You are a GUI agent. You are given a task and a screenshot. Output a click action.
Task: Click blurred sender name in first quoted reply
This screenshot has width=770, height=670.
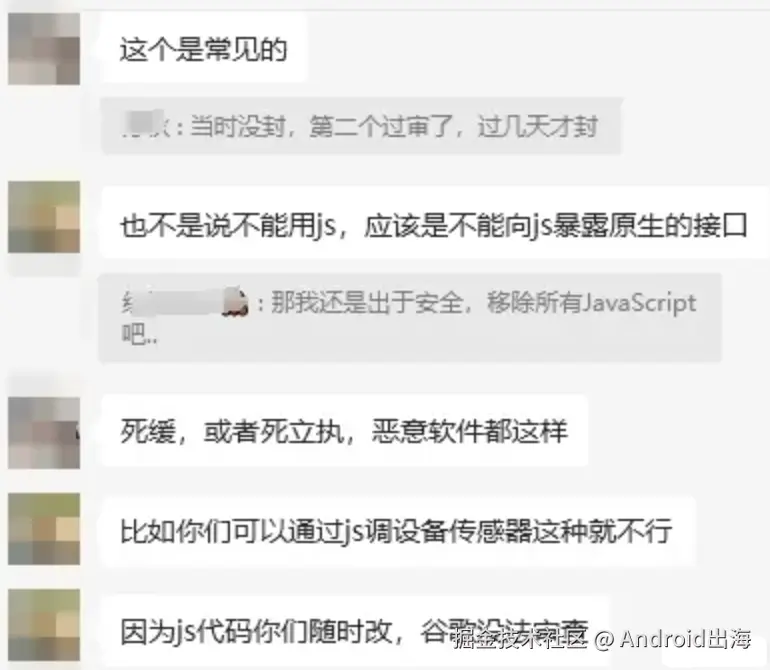pyautogui.click(x=145, y=125)
